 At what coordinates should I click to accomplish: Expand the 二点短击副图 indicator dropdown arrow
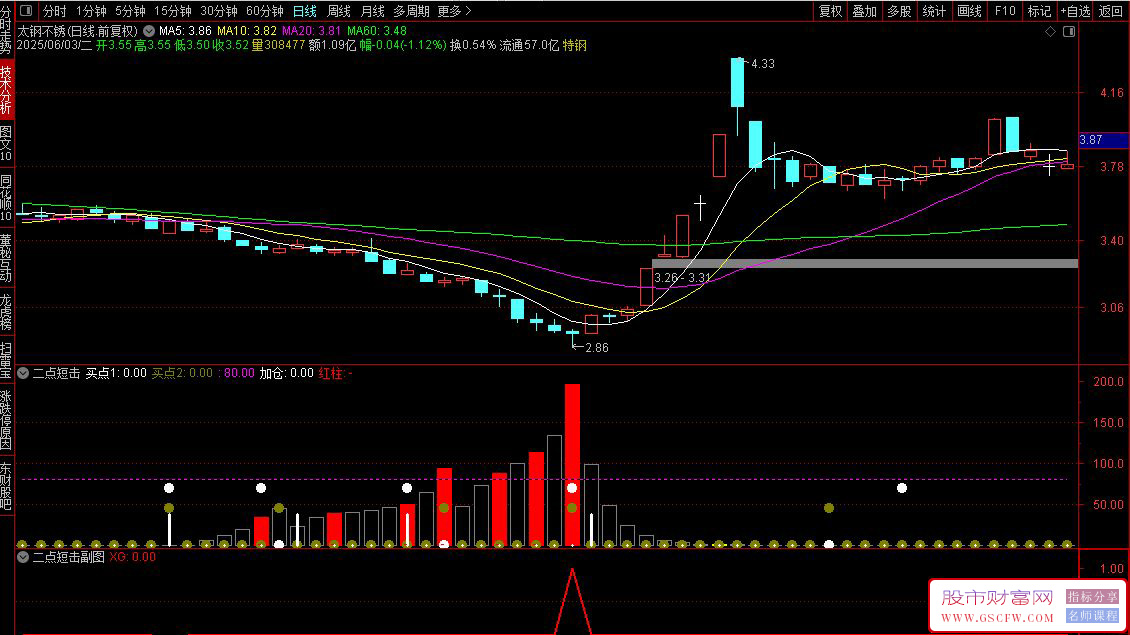23,557
